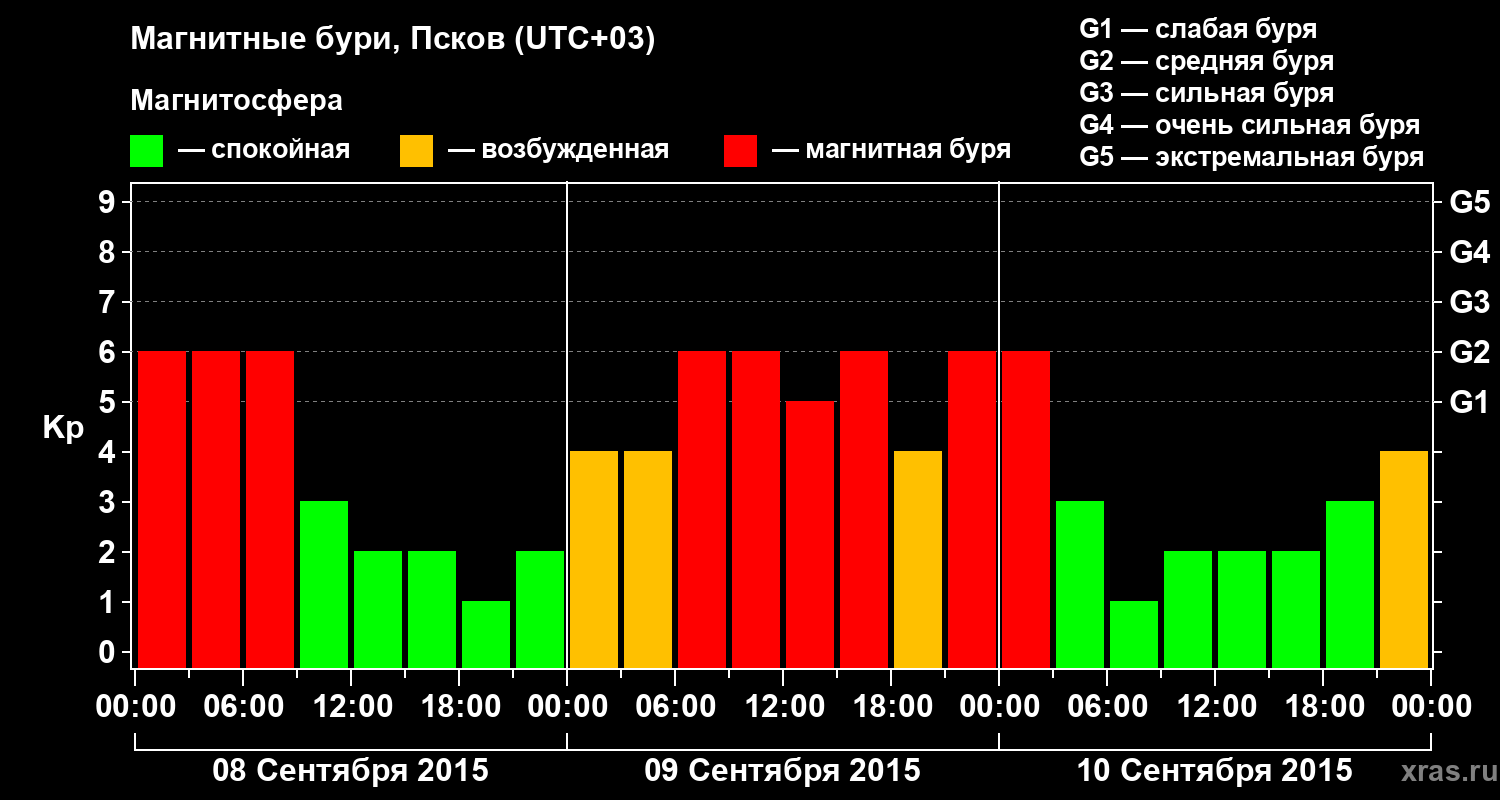
Task: Select the title 'Магнитные бури, Псков (UTC+03)'
Action: [393, 40]
